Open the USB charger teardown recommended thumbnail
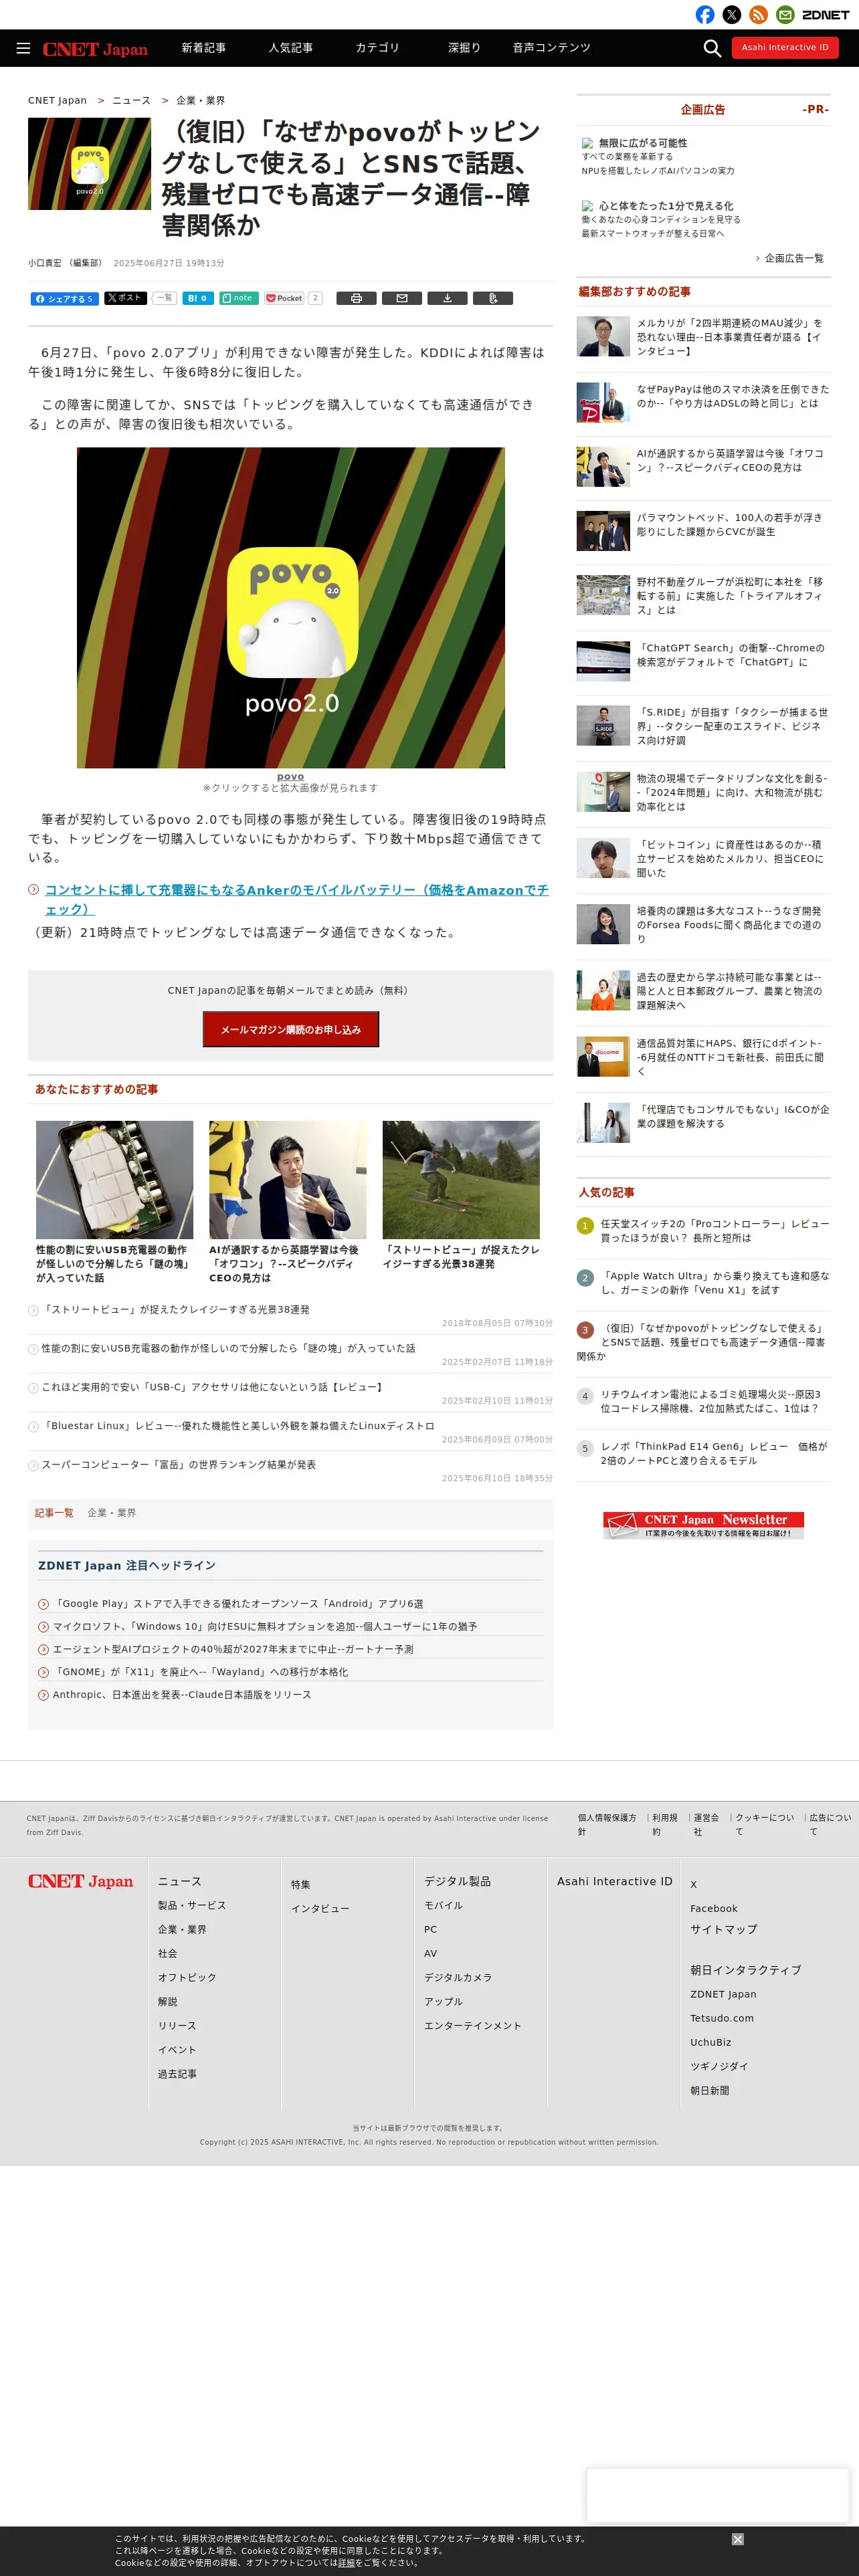Image resolution: width=859 pixels, height=2576 pixels. [114, 1180]
